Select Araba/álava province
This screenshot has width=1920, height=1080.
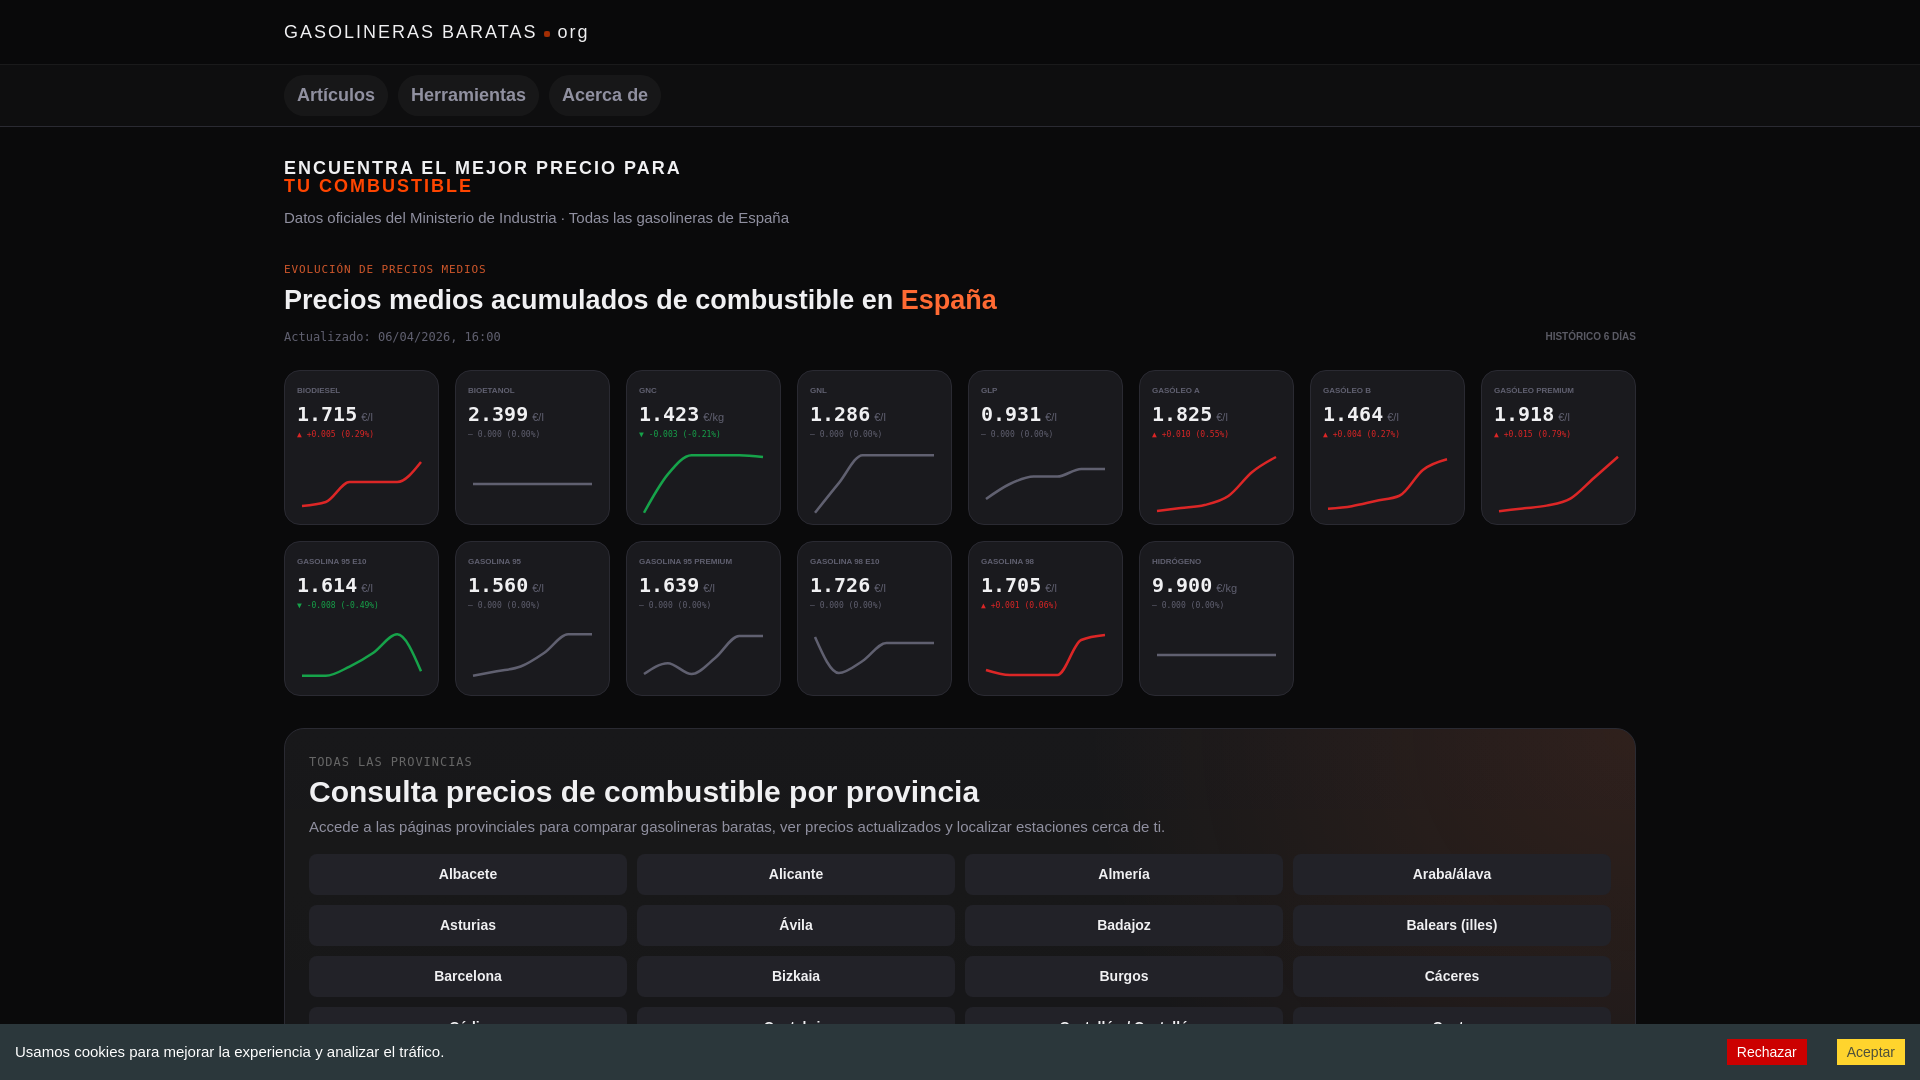pyautogui.click(x=1452, y=874)
